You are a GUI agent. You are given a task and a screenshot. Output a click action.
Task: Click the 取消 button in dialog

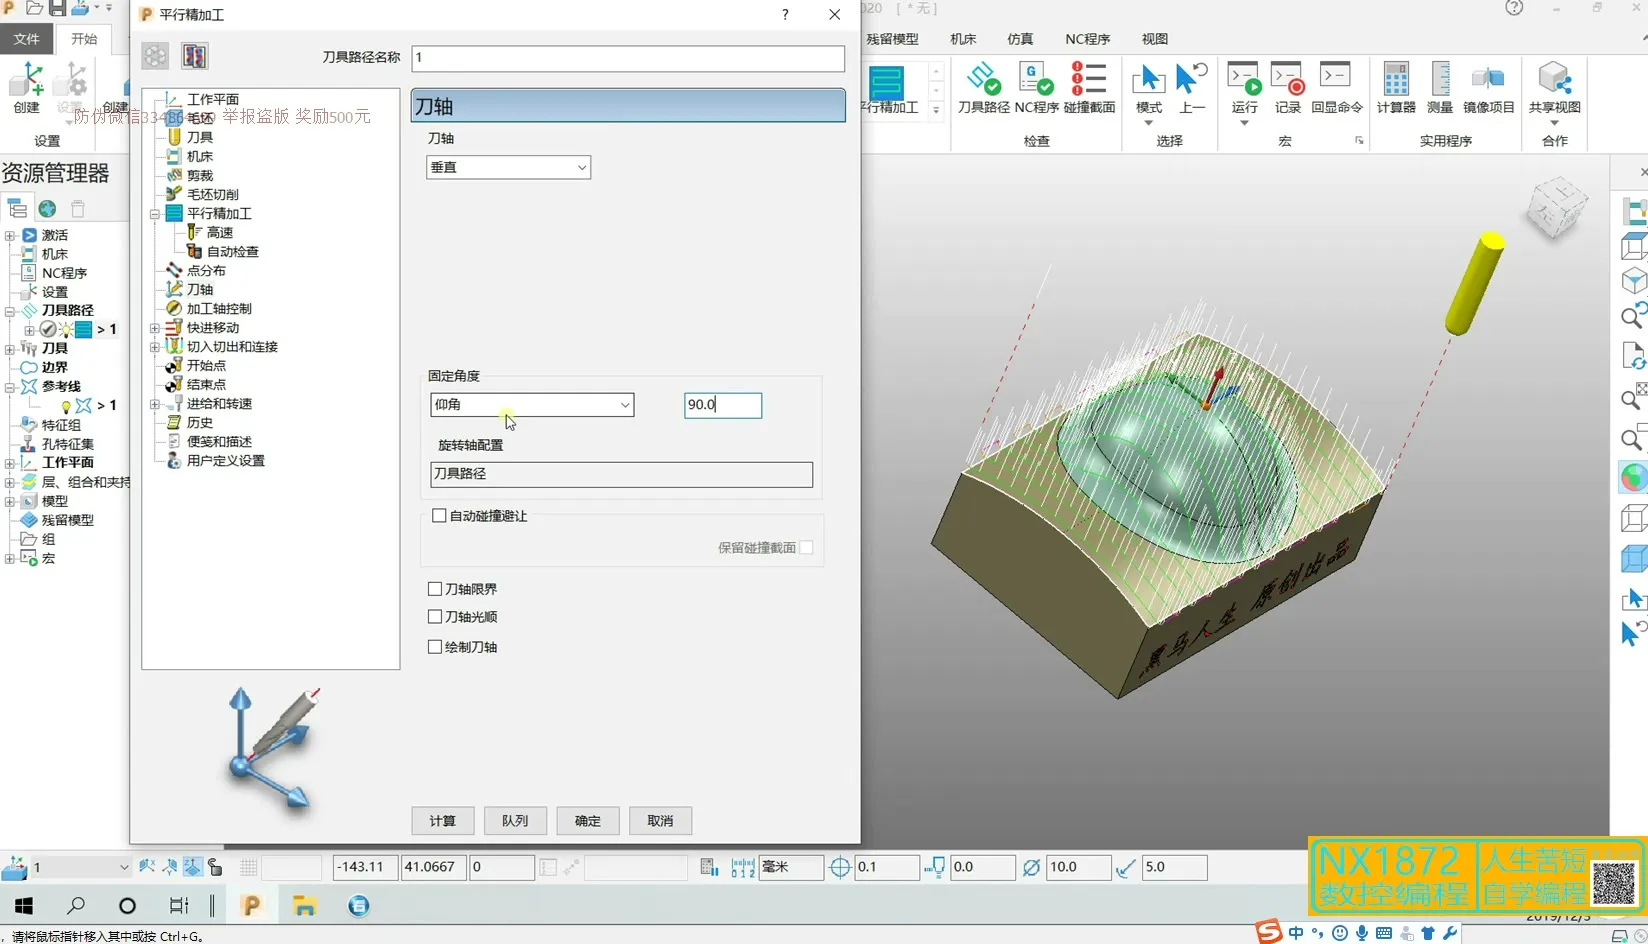(x=660, y=821)
